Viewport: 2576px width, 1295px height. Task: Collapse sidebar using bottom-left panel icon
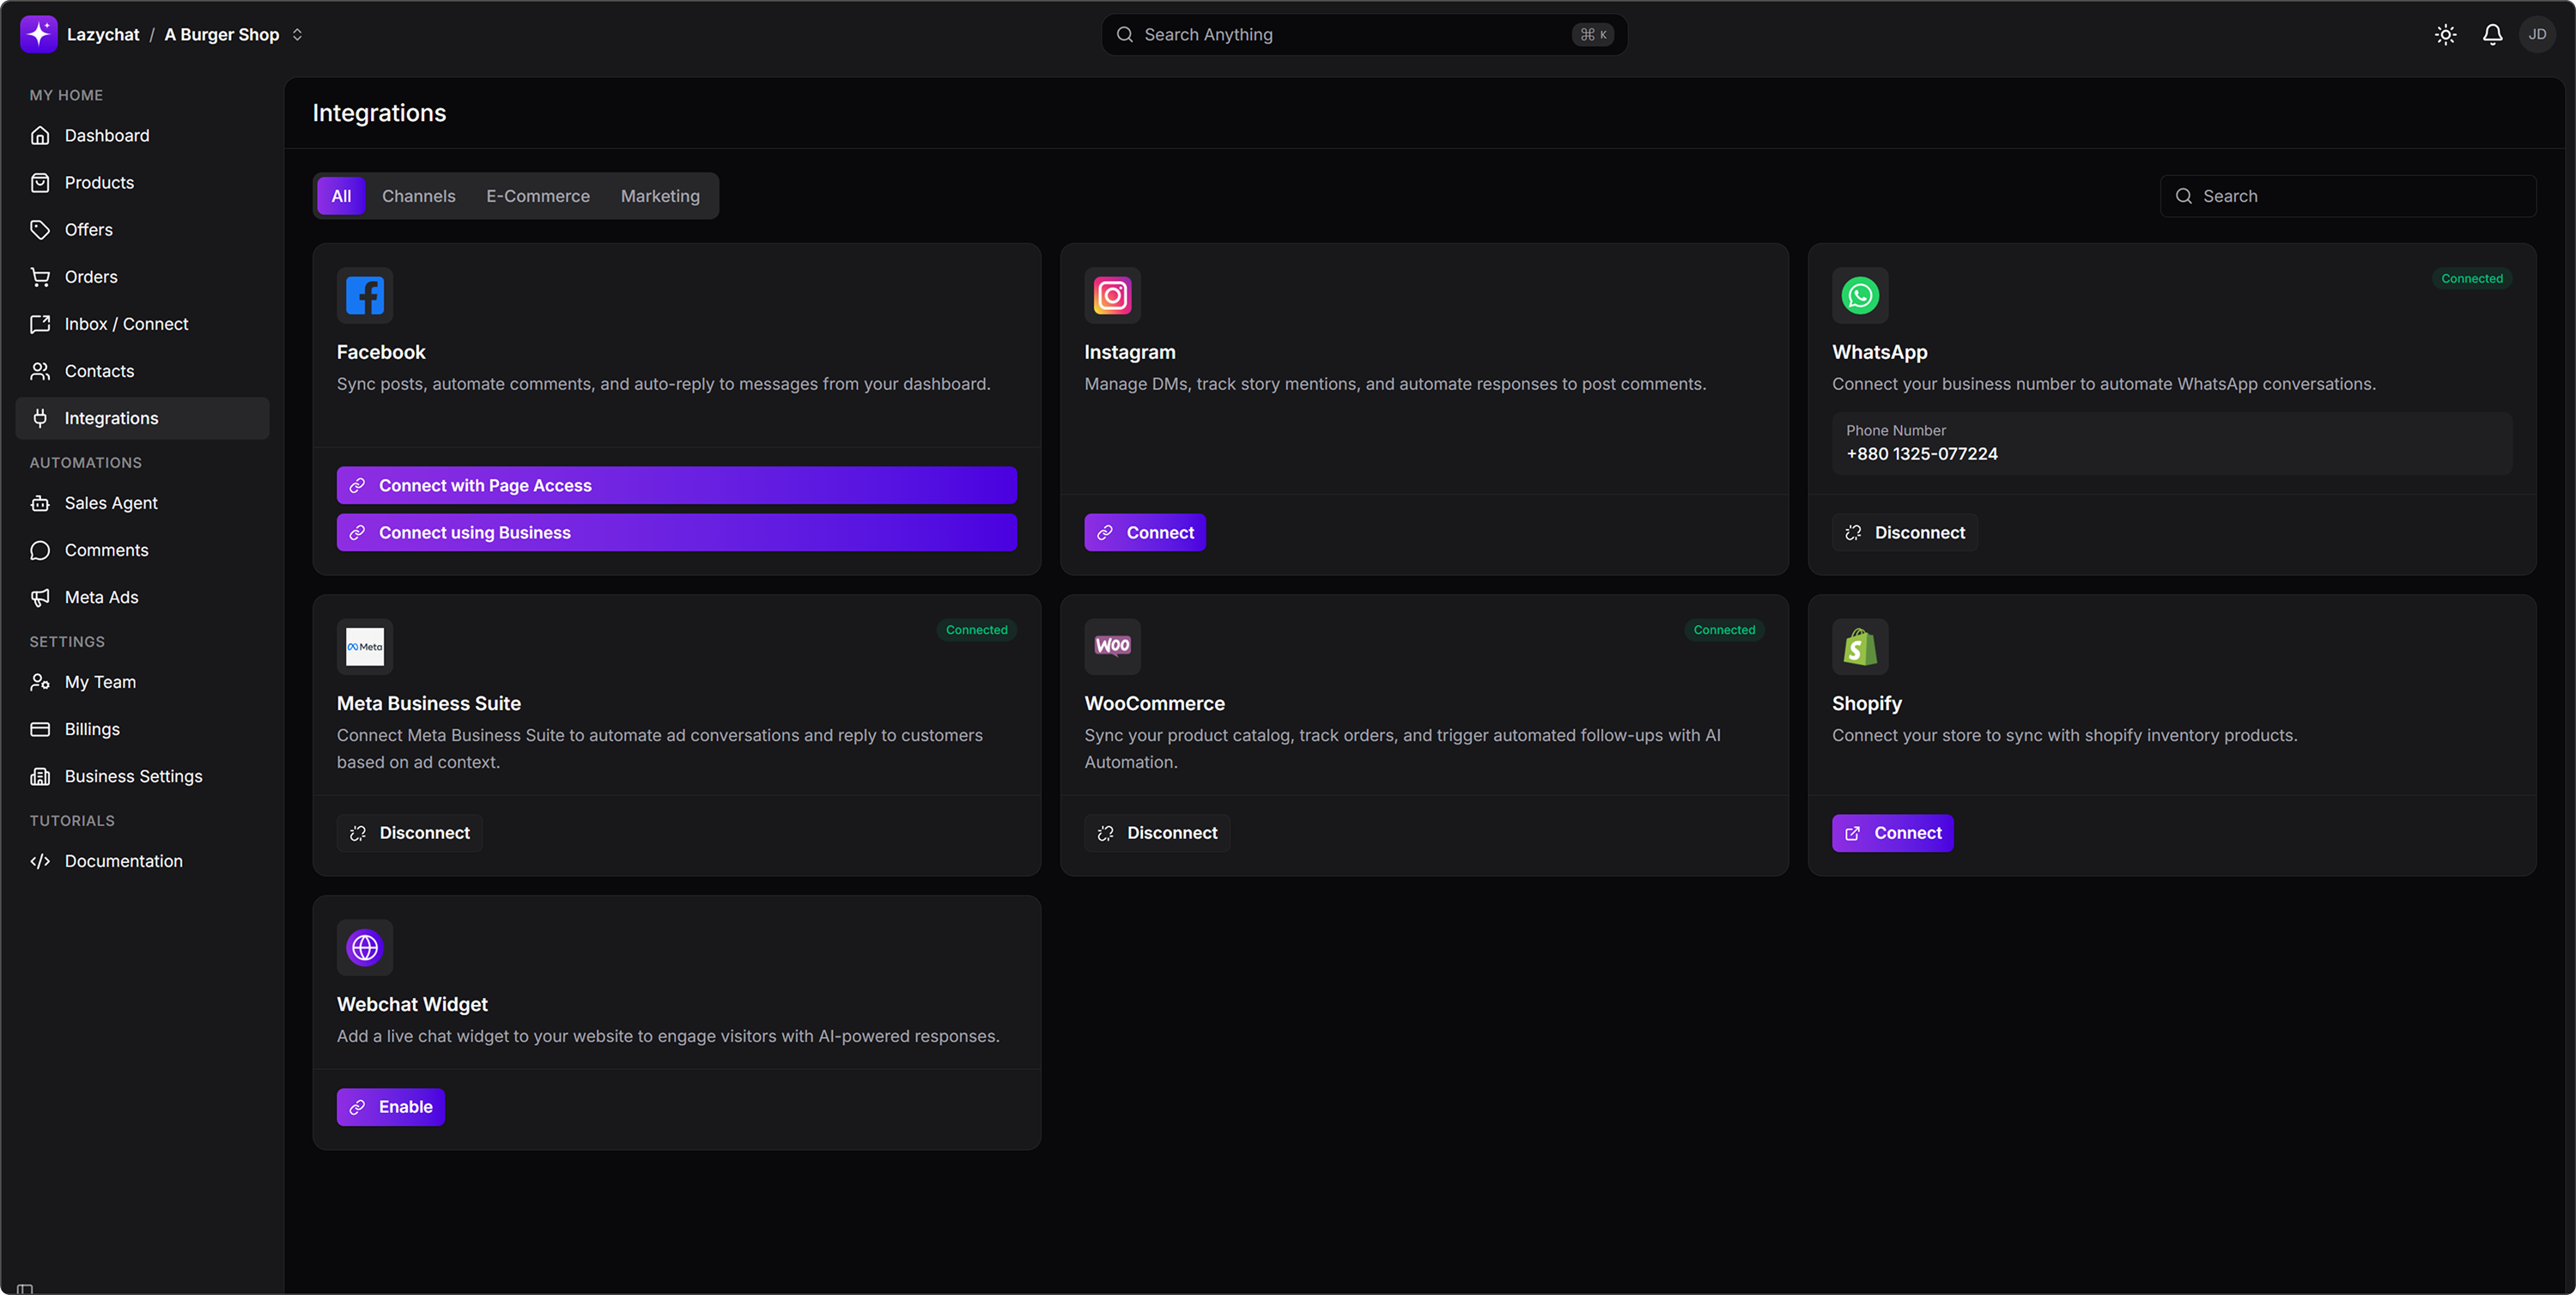point(25,1288)
